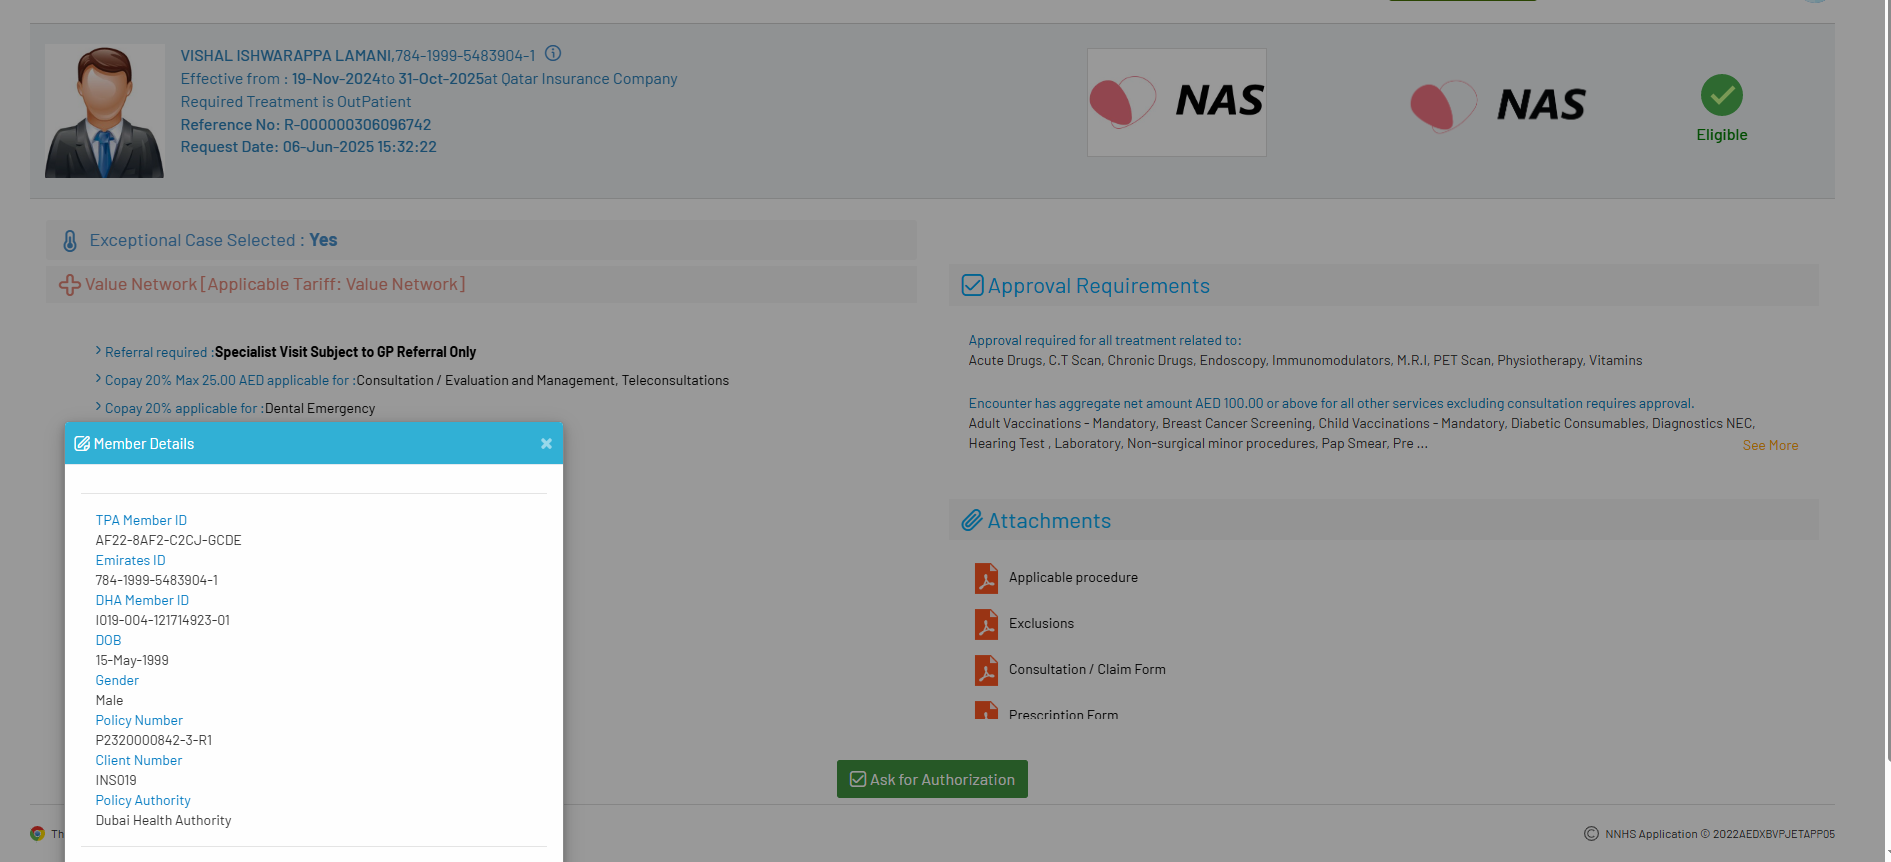Click the policy number P2320000842-3-R1
1891x862 pixels.
pyautogui.click(x=154, y=740)
